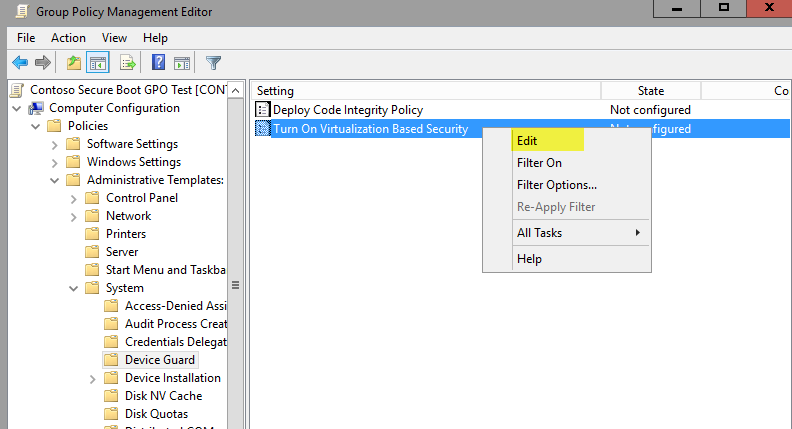Collapse the System tree node
The width and height of the screenshot is (792, 429).
pos(74,289)
